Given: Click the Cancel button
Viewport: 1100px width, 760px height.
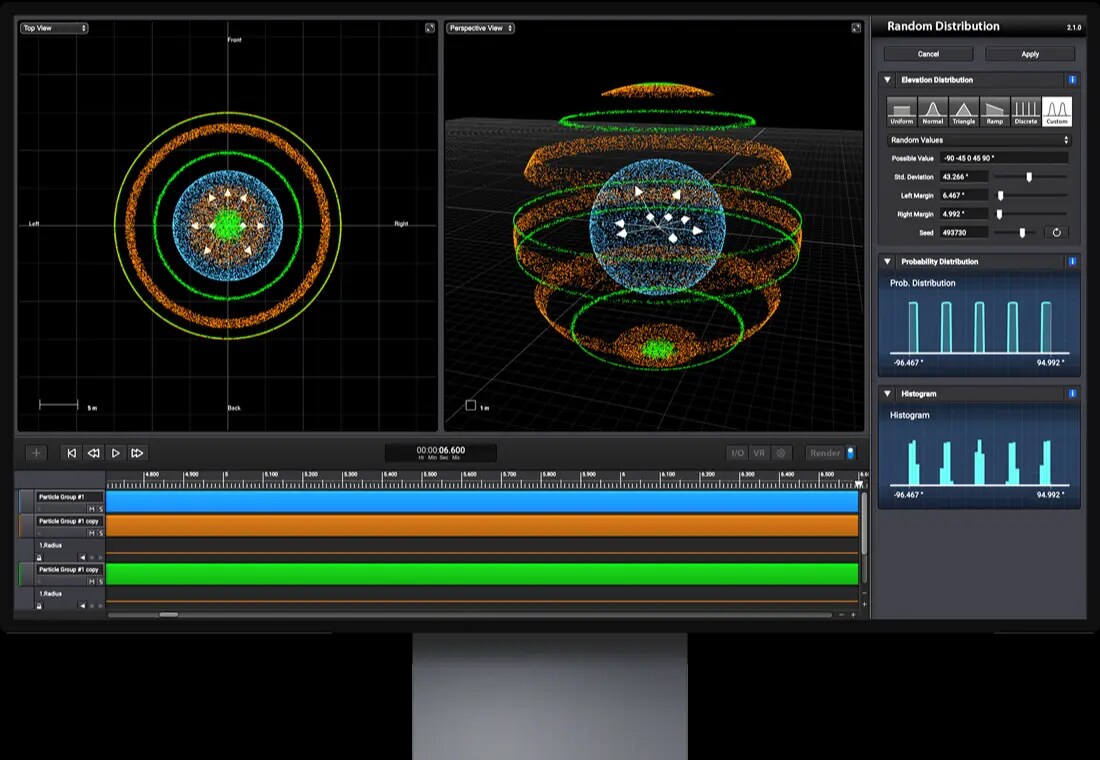Looking at the screenshot, I should point(929,54).
